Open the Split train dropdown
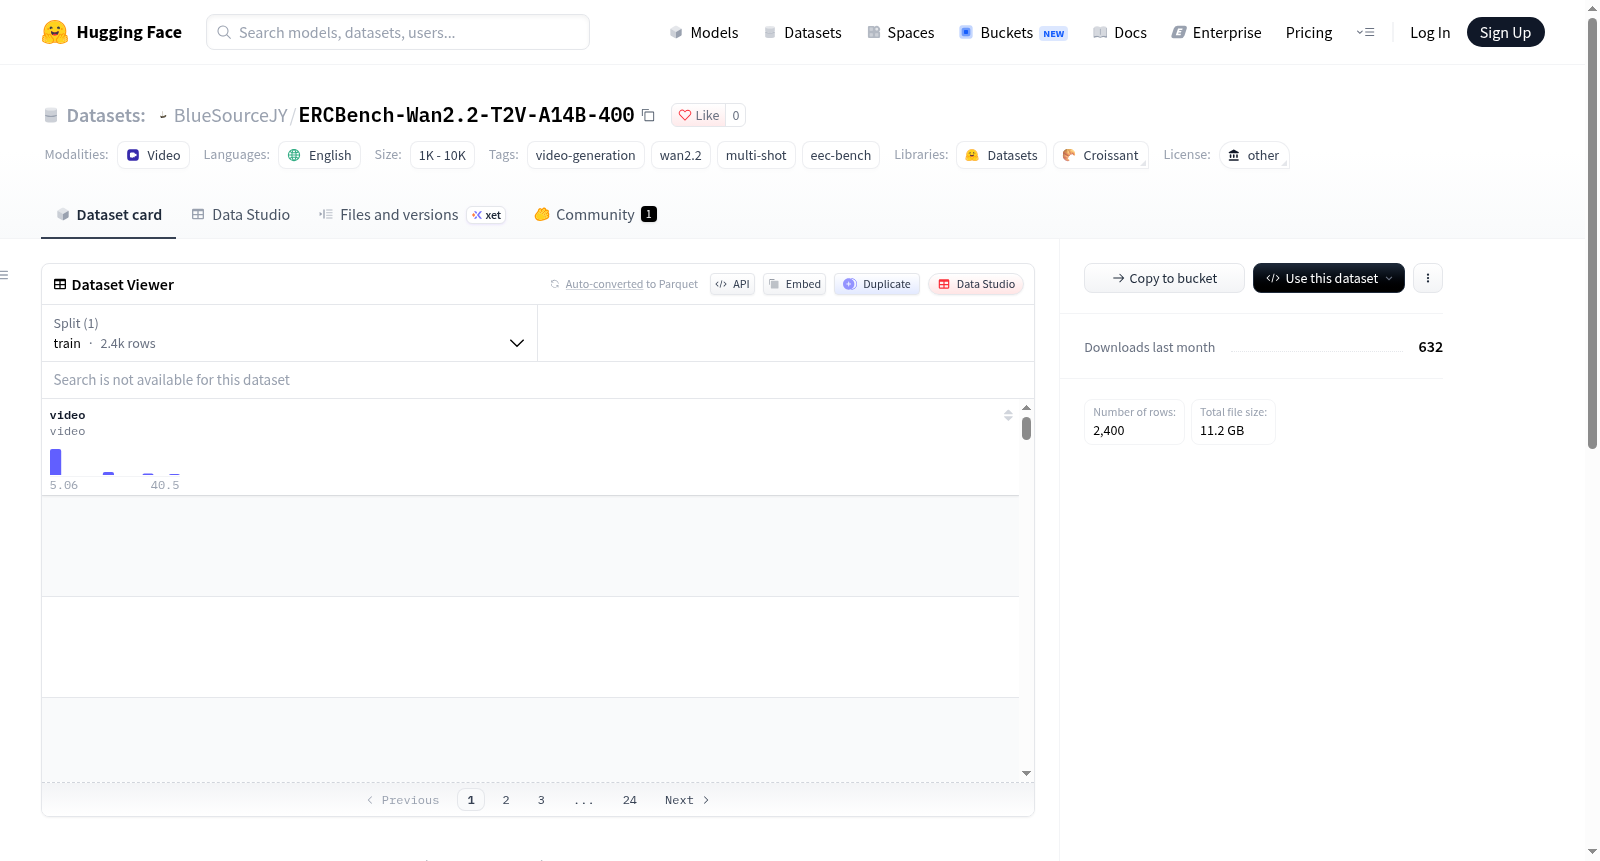The width and height of the screenshot is (1600, 861). [x=289, y=333]
